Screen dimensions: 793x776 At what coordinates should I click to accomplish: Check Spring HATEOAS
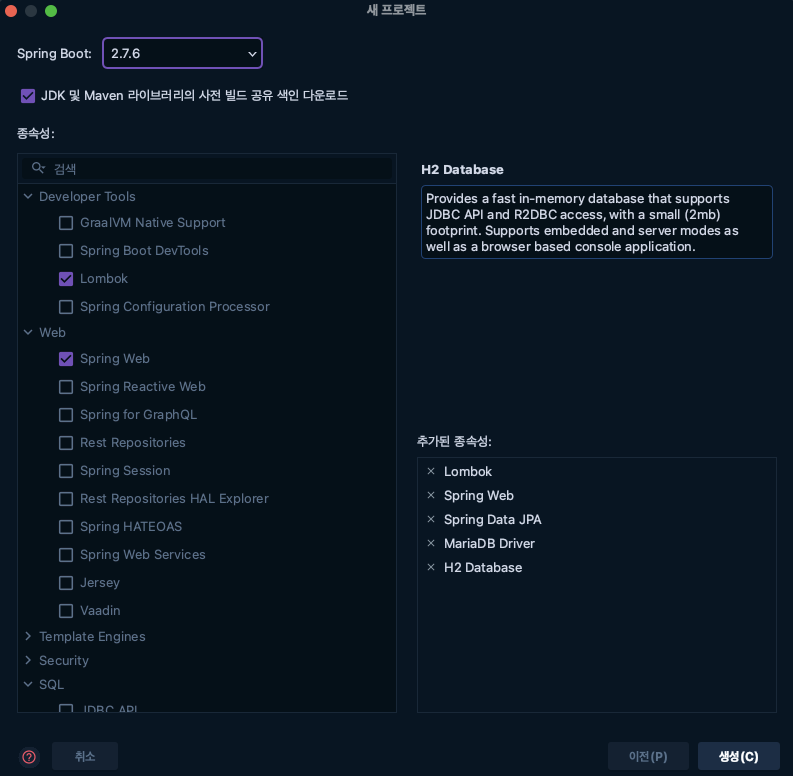click(x=66, y=527)
